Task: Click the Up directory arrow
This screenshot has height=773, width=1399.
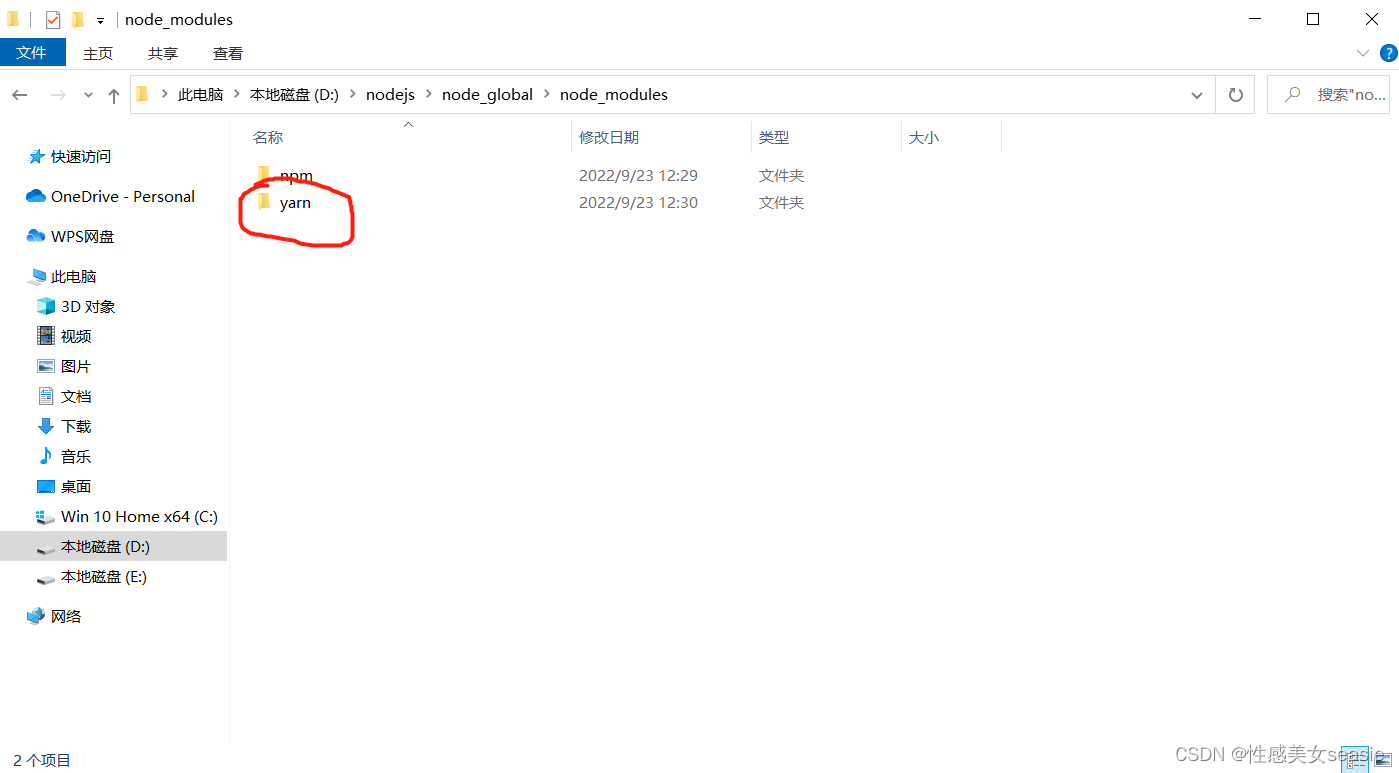Action: tap(114, 95)
